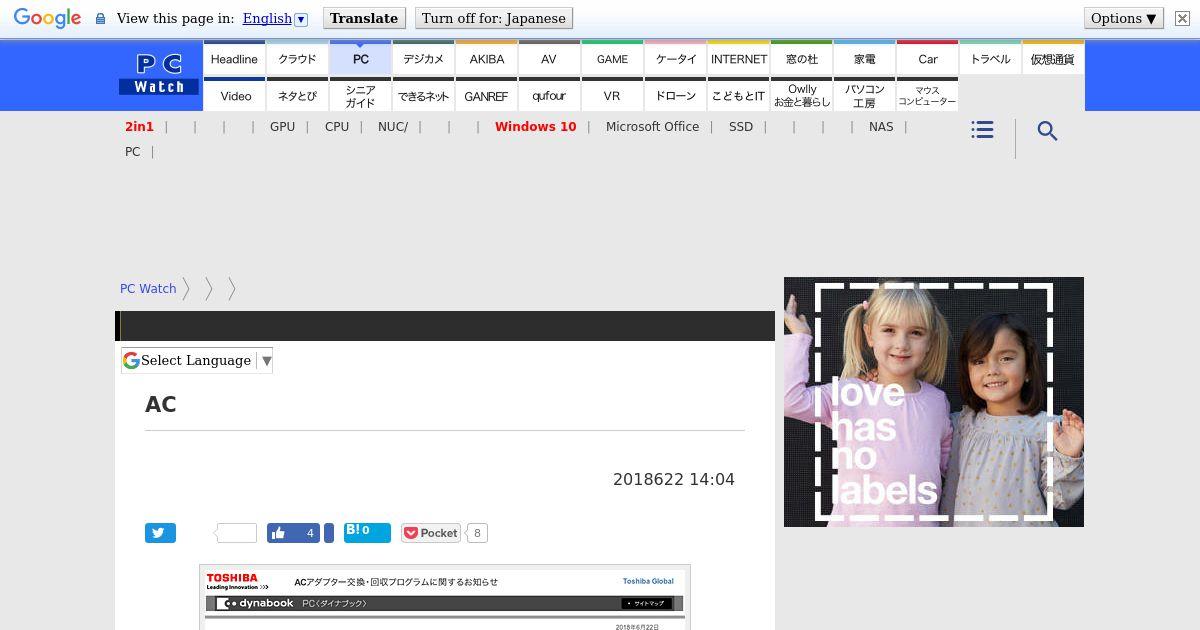Click the NAS topic link
This screenshot has width=1200, height=630.
[x=881, y=127]
